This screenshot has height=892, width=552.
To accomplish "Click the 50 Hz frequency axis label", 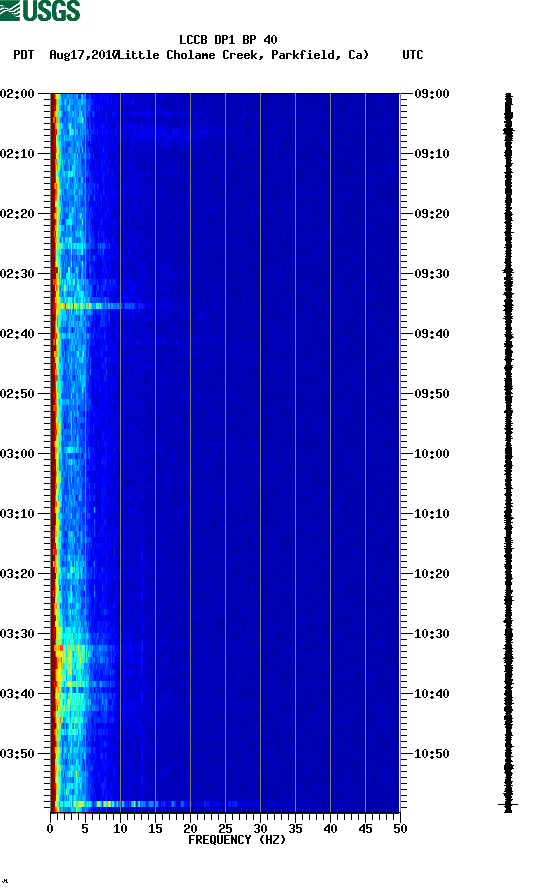I will [x=400, y=829].
